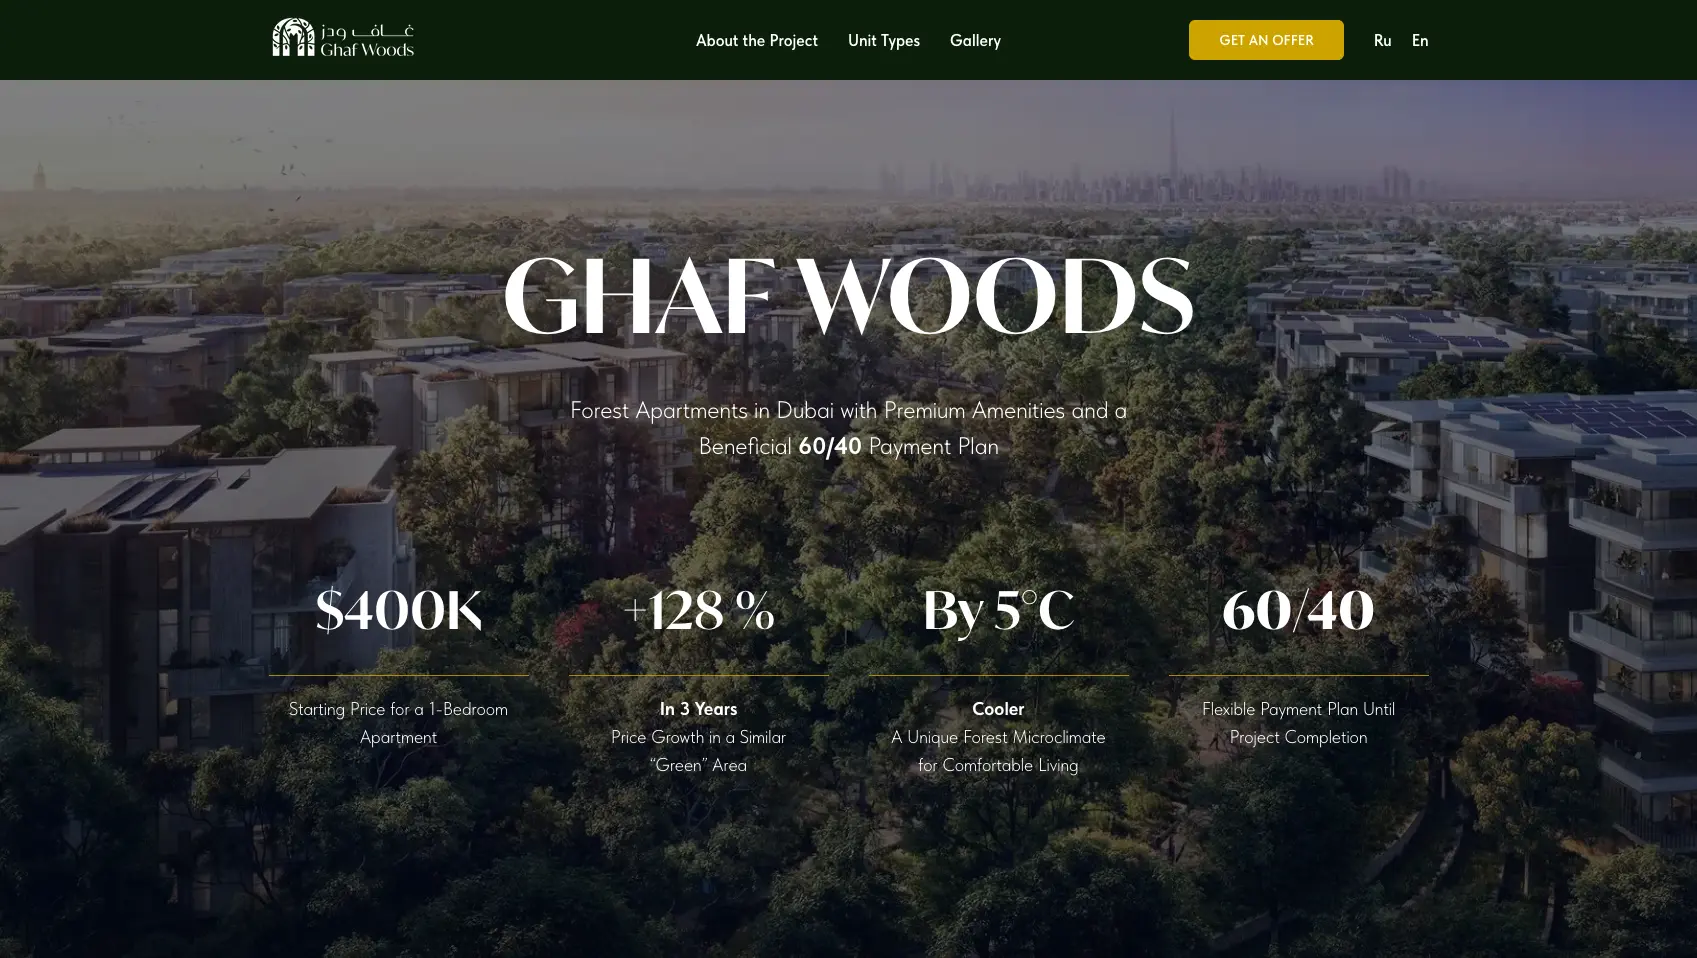Switch site language to En
This screenshot has width=1697, height=958.
[x=1419, y=40]
